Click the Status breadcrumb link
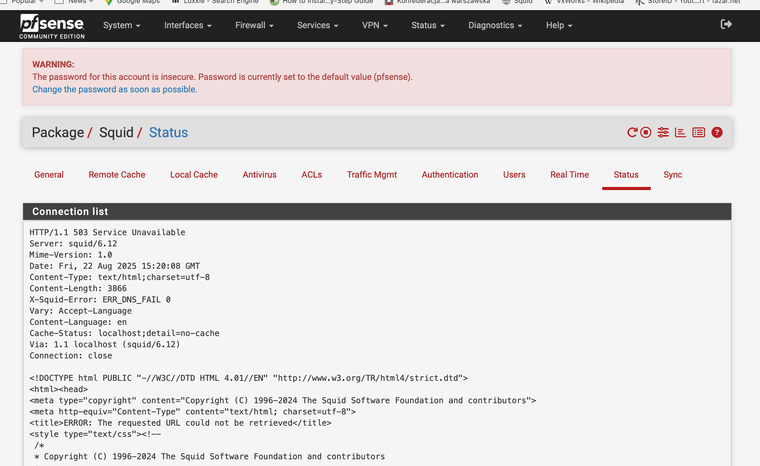The image size is (760, 466). coord(168,132)
